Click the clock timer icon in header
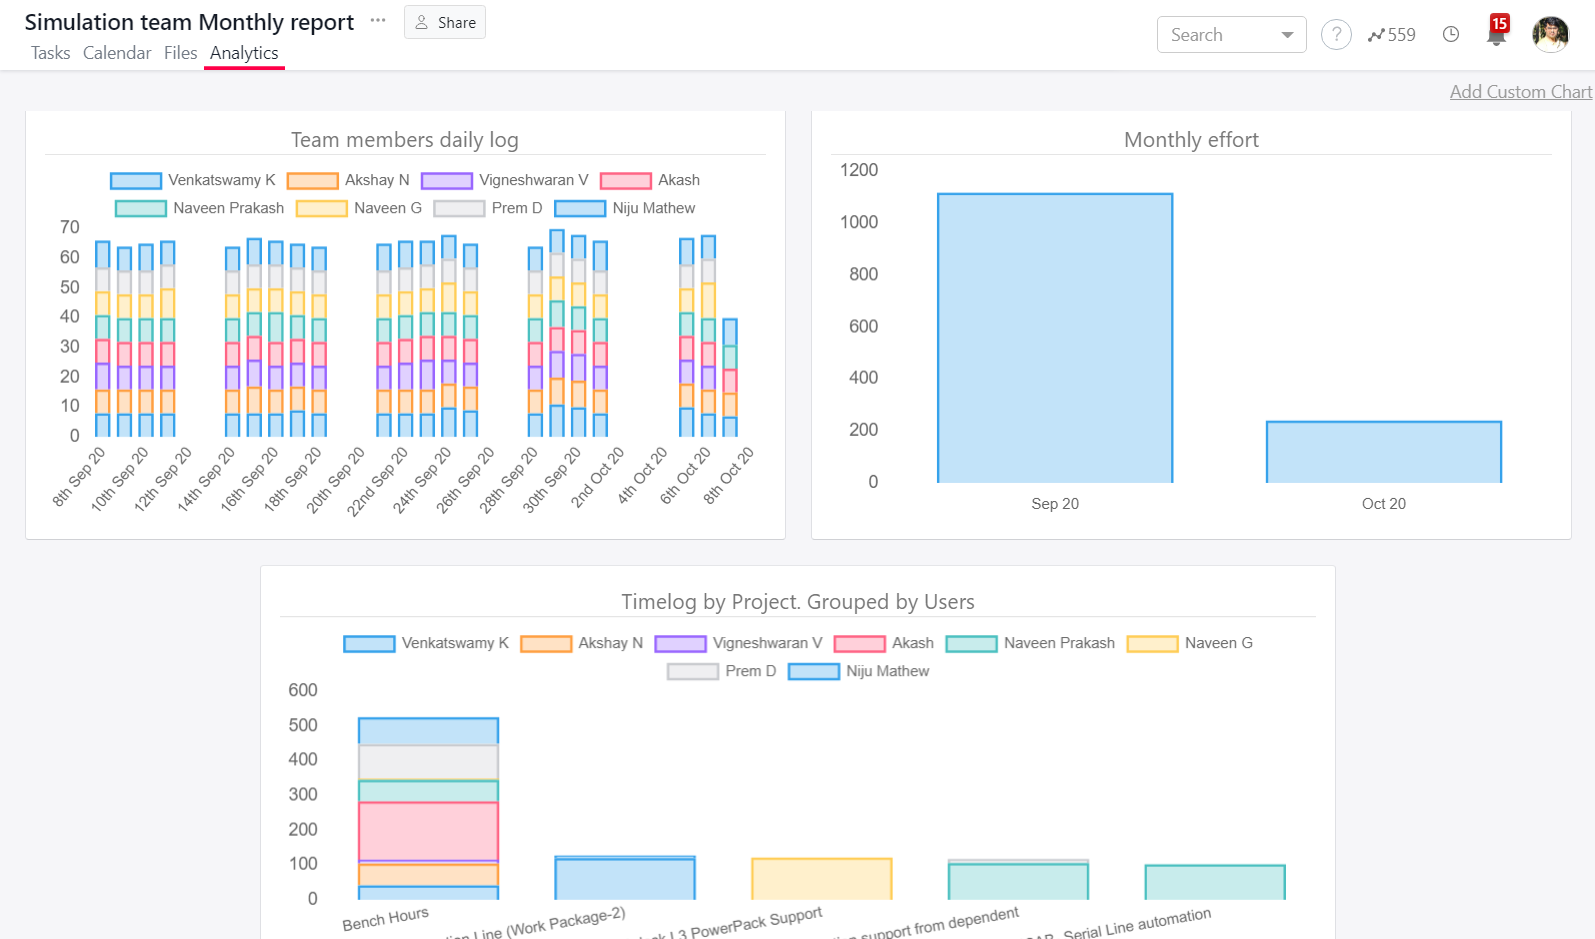 point(1451,35)
